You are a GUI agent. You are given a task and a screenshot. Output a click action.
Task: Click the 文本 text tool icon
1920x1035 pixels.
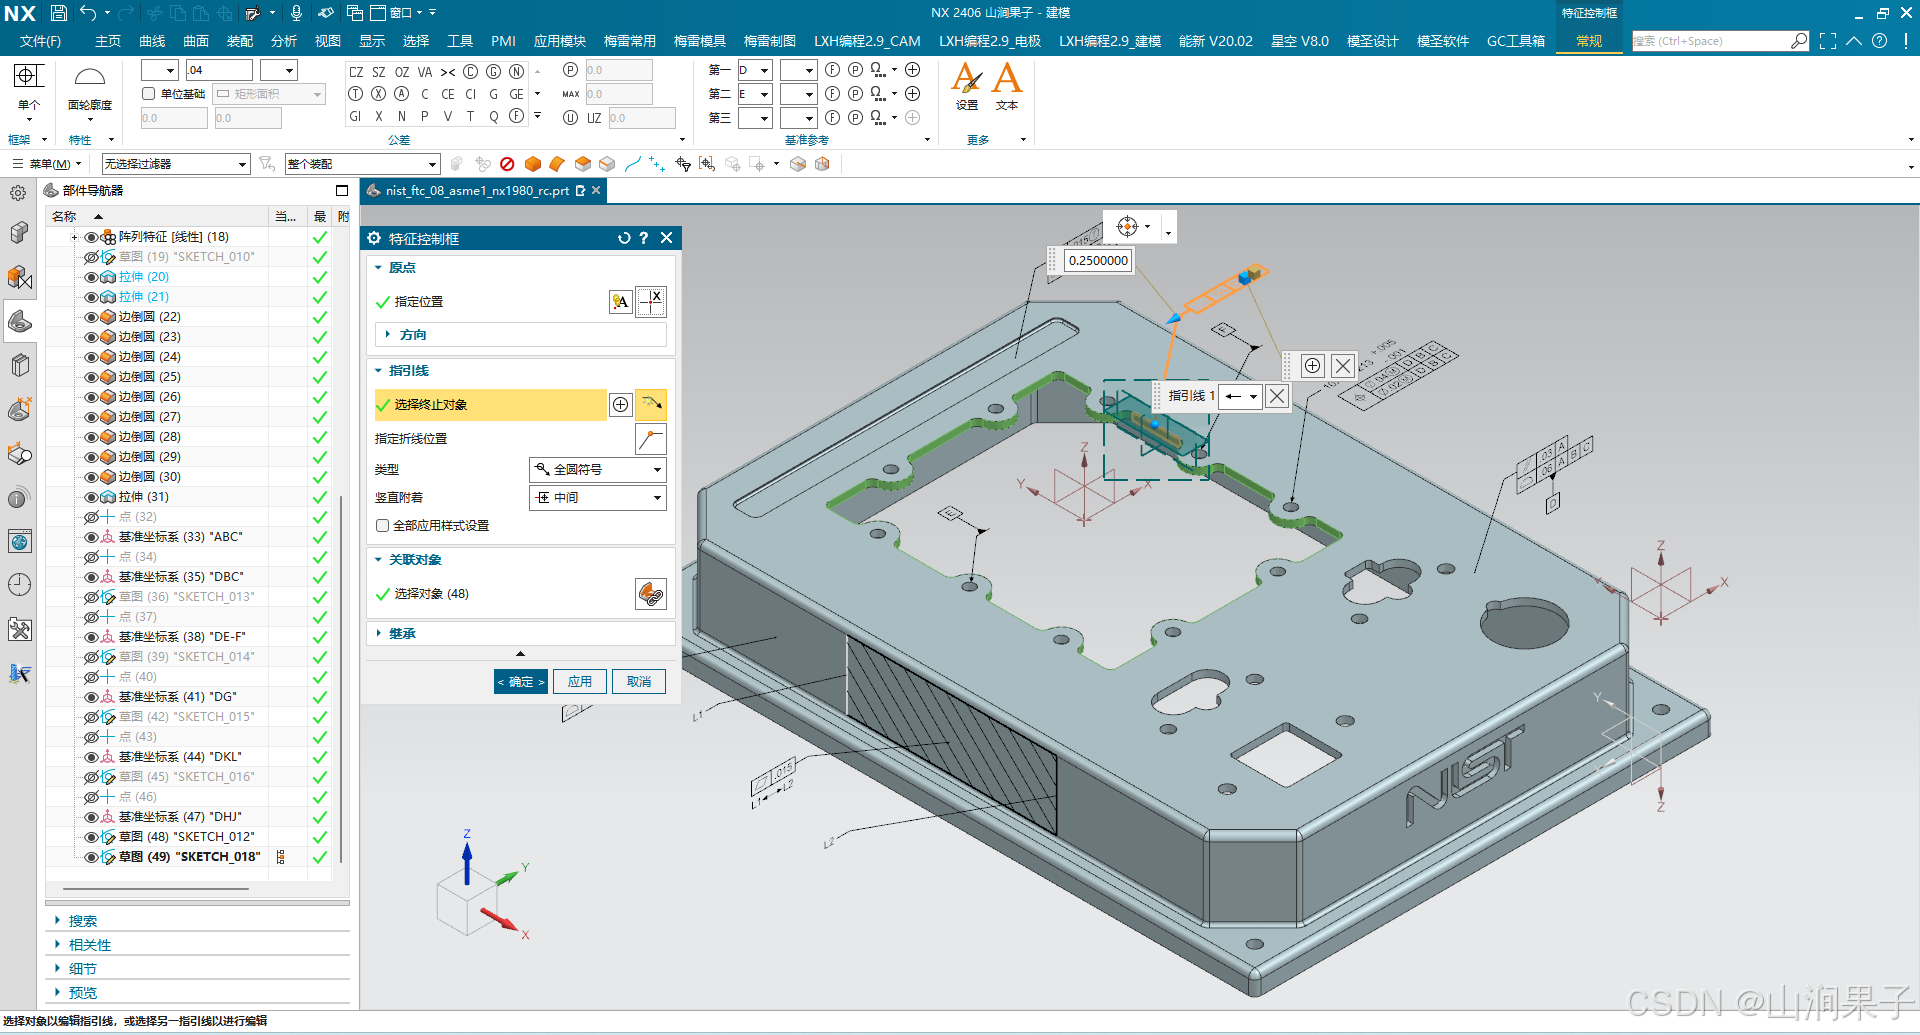coord(1007,78)
